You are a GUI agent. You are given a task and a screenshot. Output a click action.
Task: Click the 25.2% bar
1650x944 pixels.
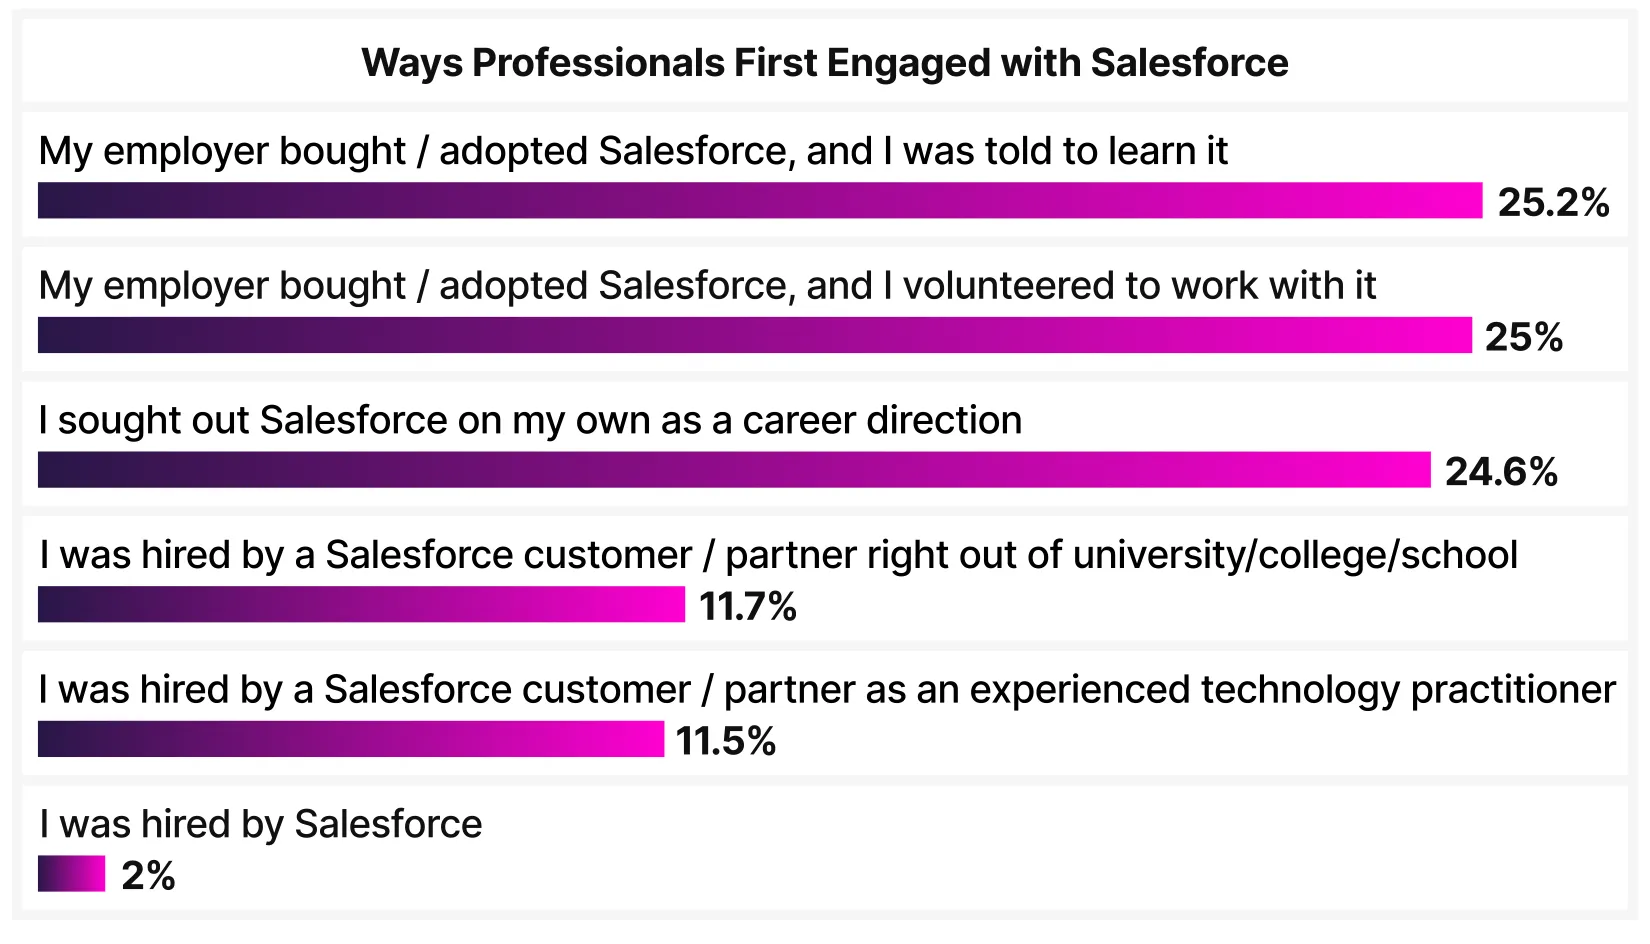click(759, 200)
